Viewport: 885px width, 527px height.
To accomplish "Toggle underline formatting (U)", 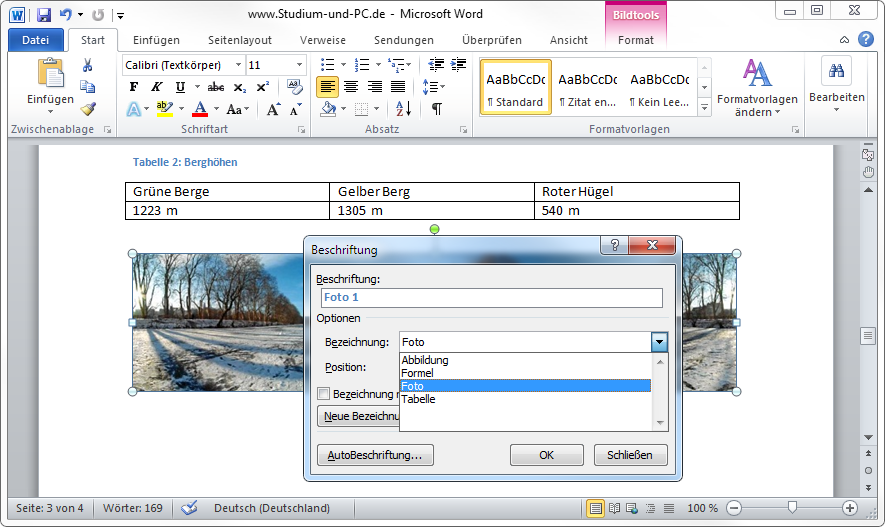I will point(180,87).
